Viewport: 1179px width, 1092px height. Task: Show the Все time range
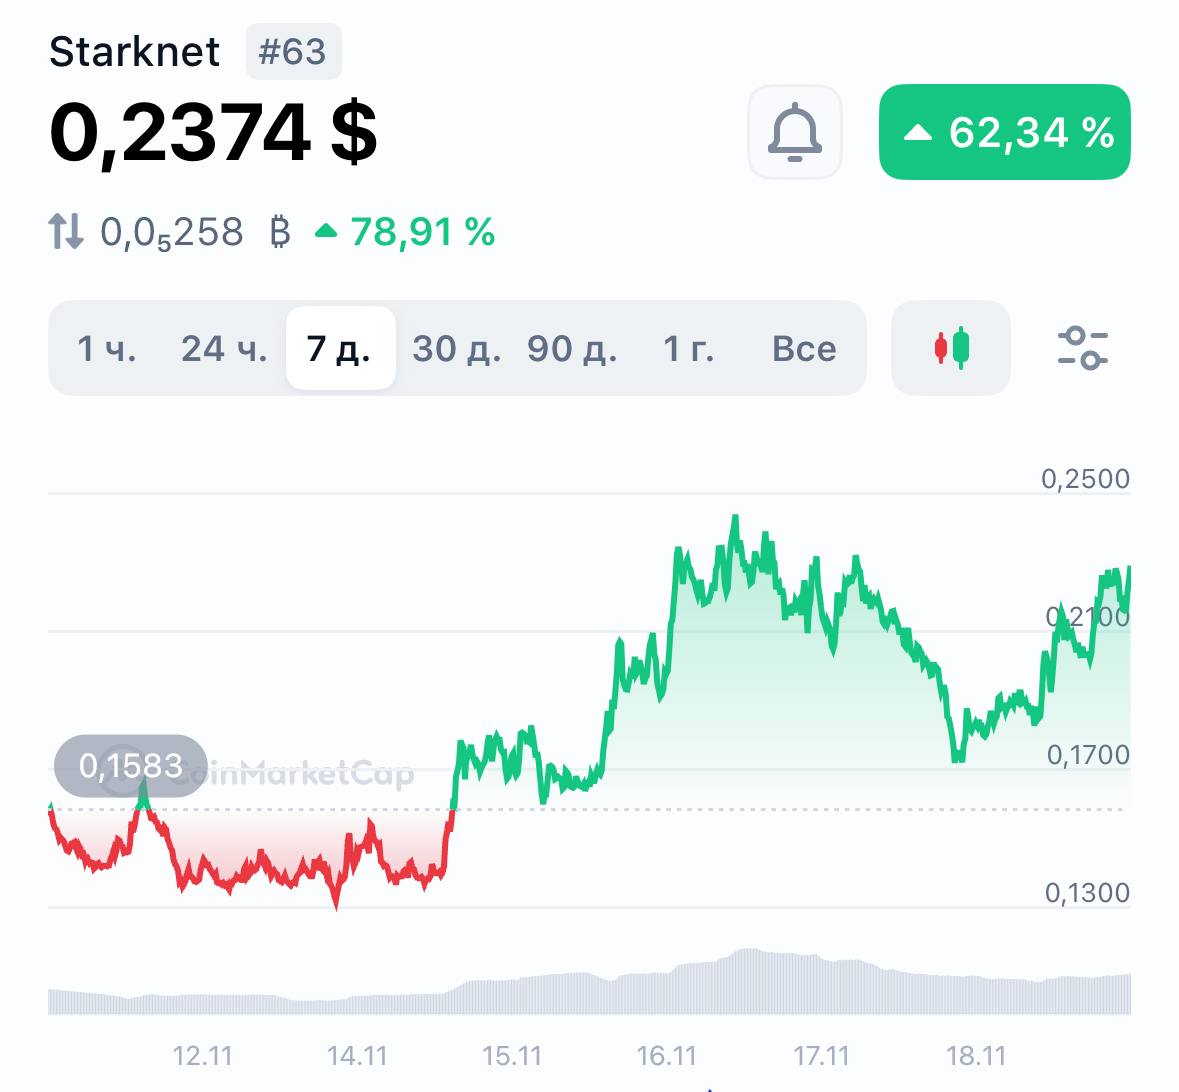(804, 348)
